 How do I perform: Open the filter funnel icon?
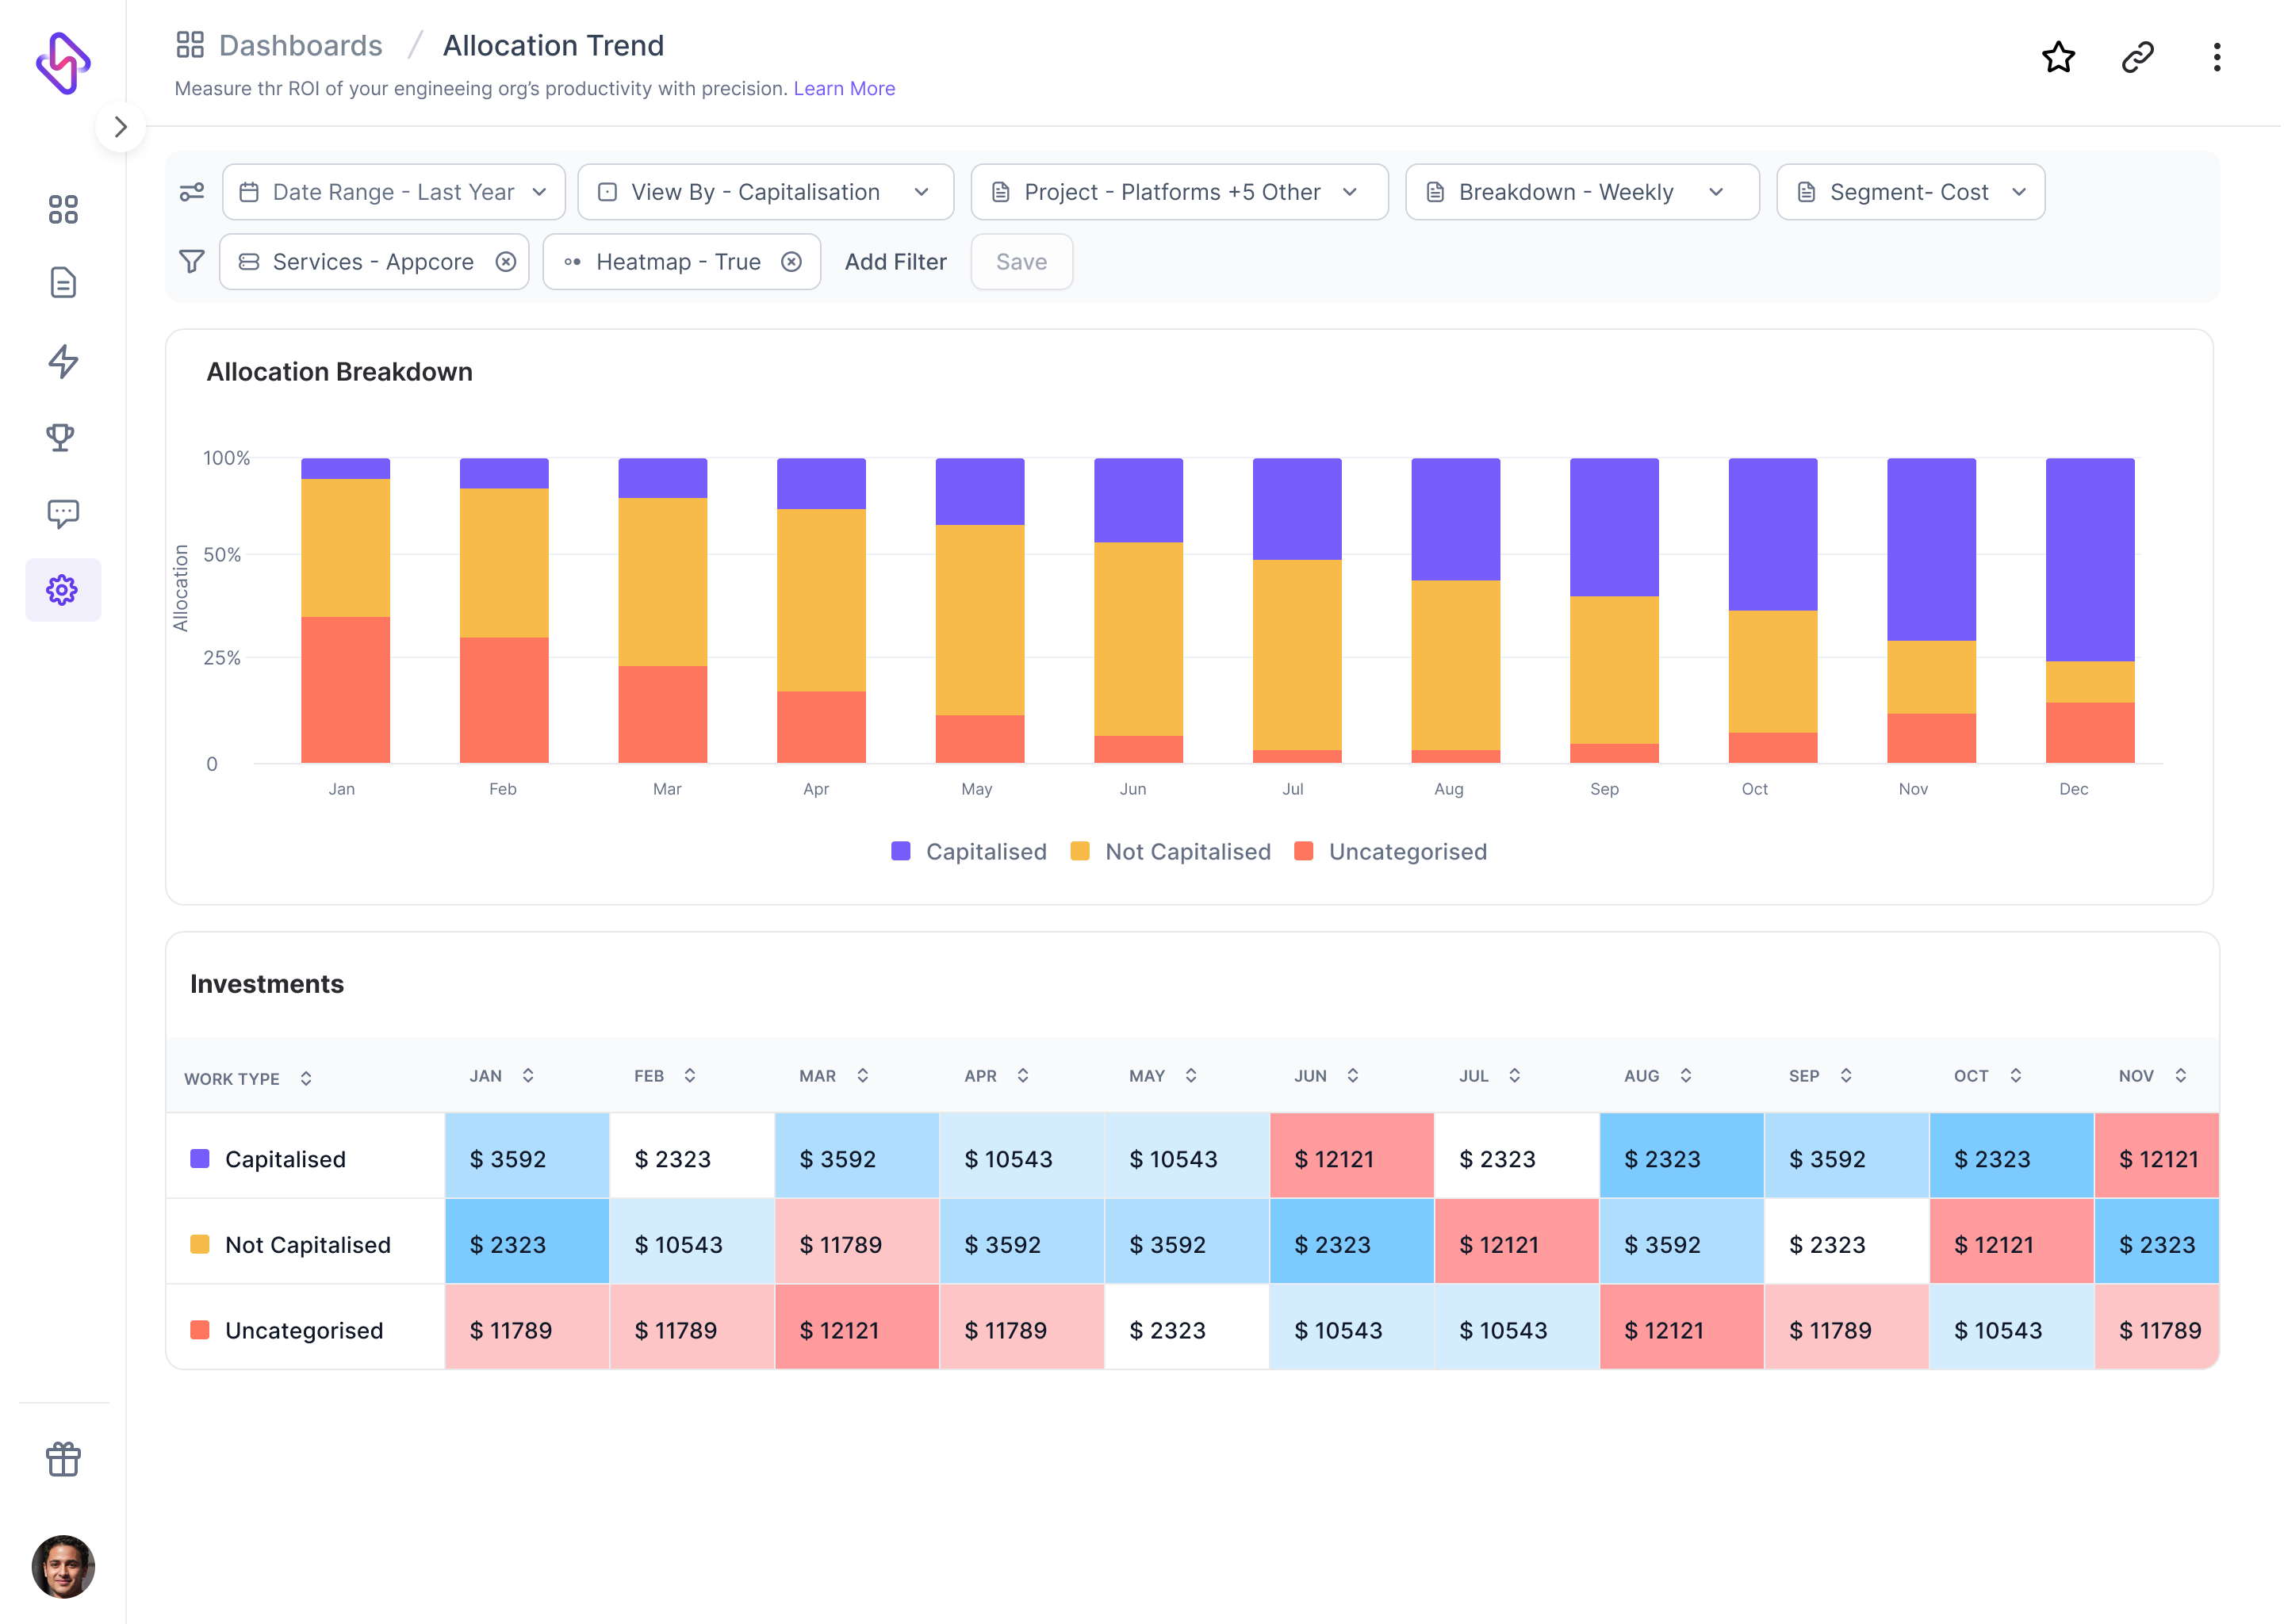[x=191, y=261]
